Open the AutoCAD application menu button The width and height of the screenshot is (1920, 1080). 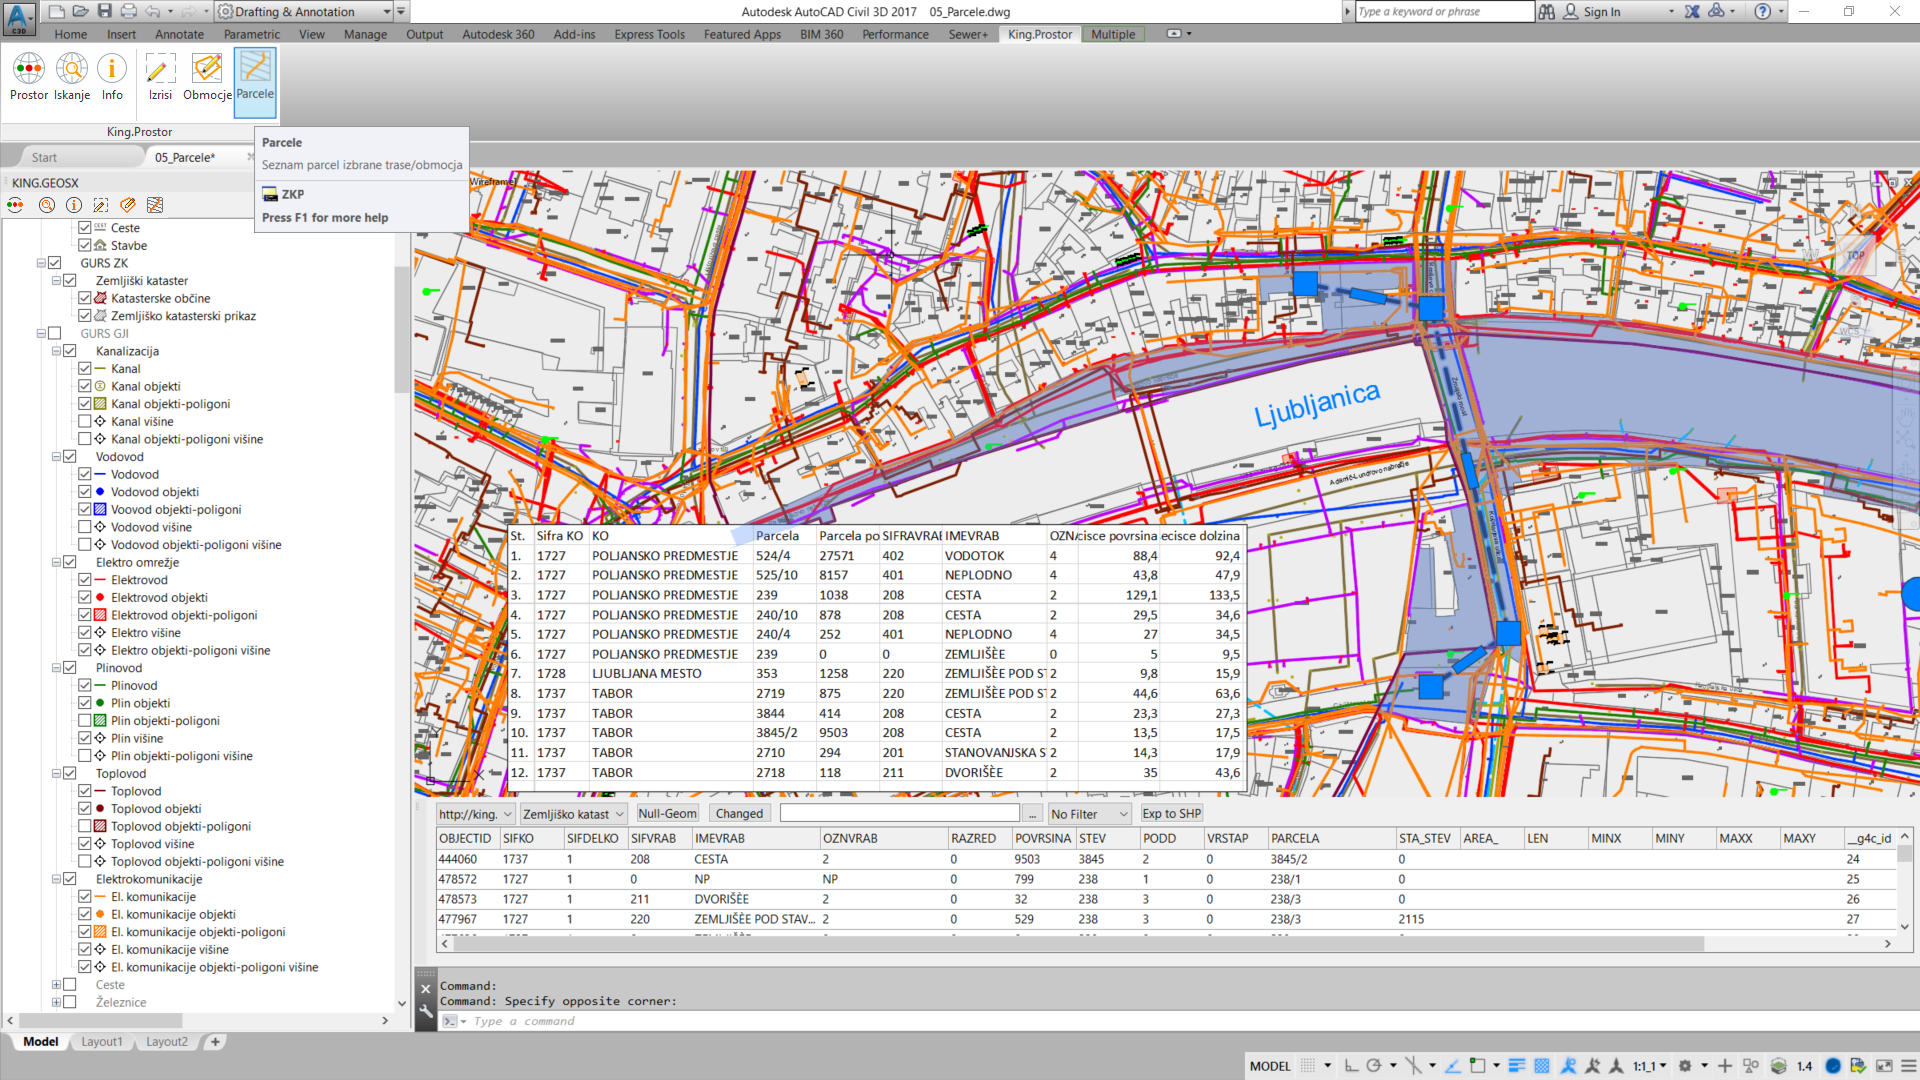coord(19,18)
